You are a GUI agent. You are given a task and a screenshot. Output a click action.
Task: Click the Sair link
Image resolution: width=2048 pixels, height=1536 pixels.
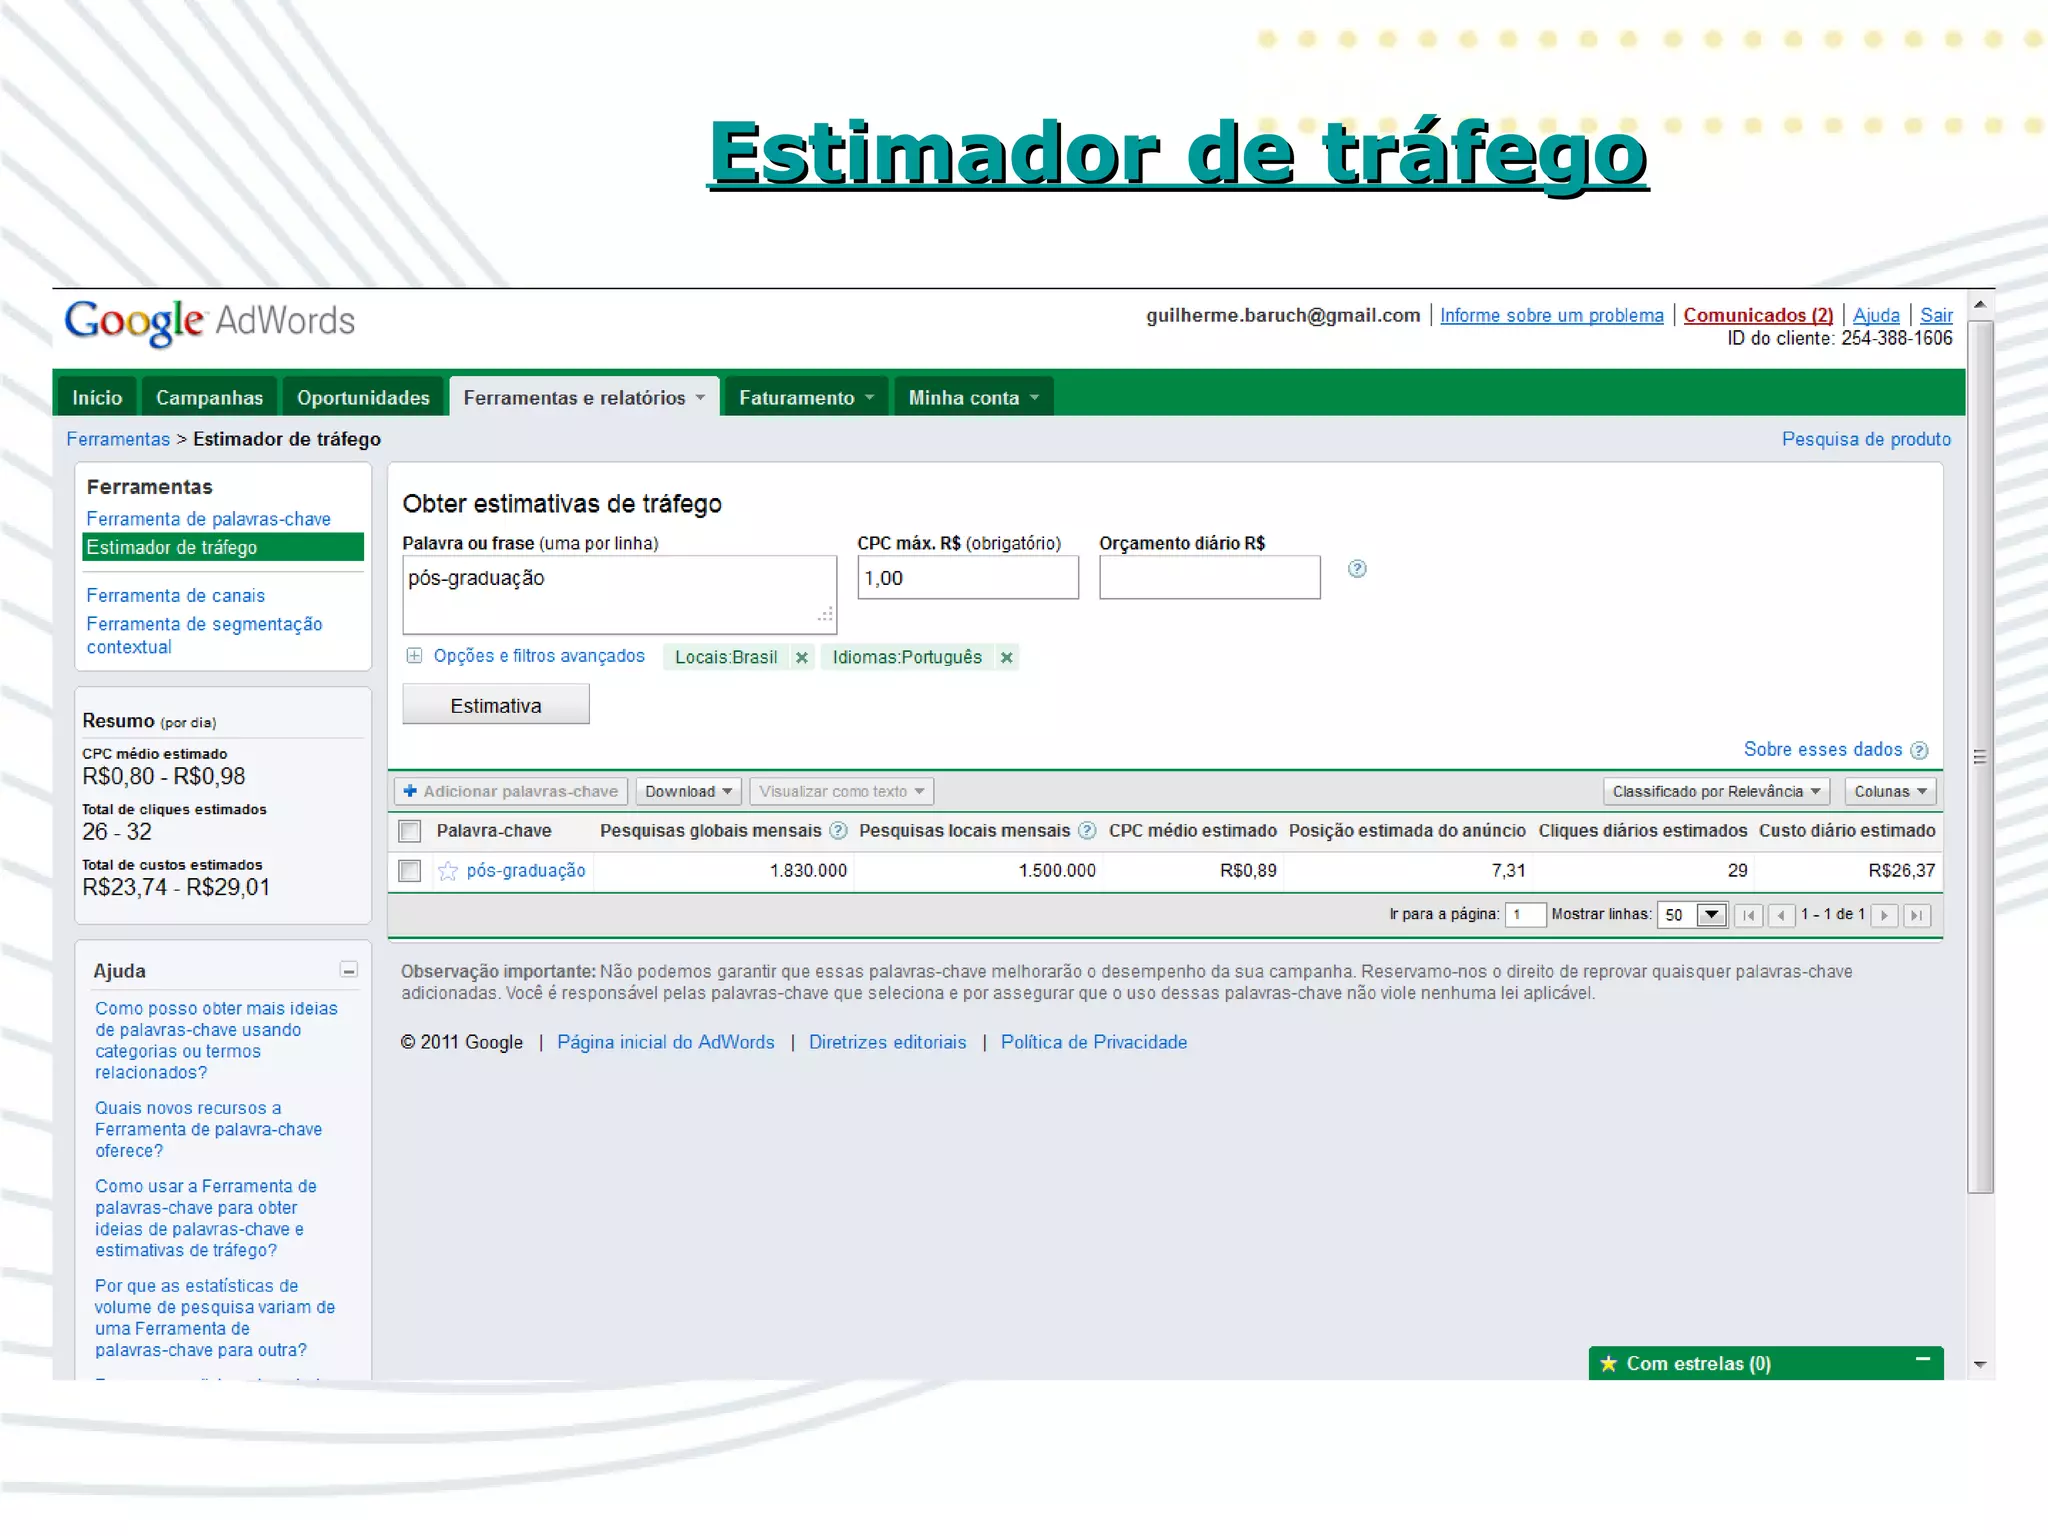pyautogui.click(x=1936, y=316)
